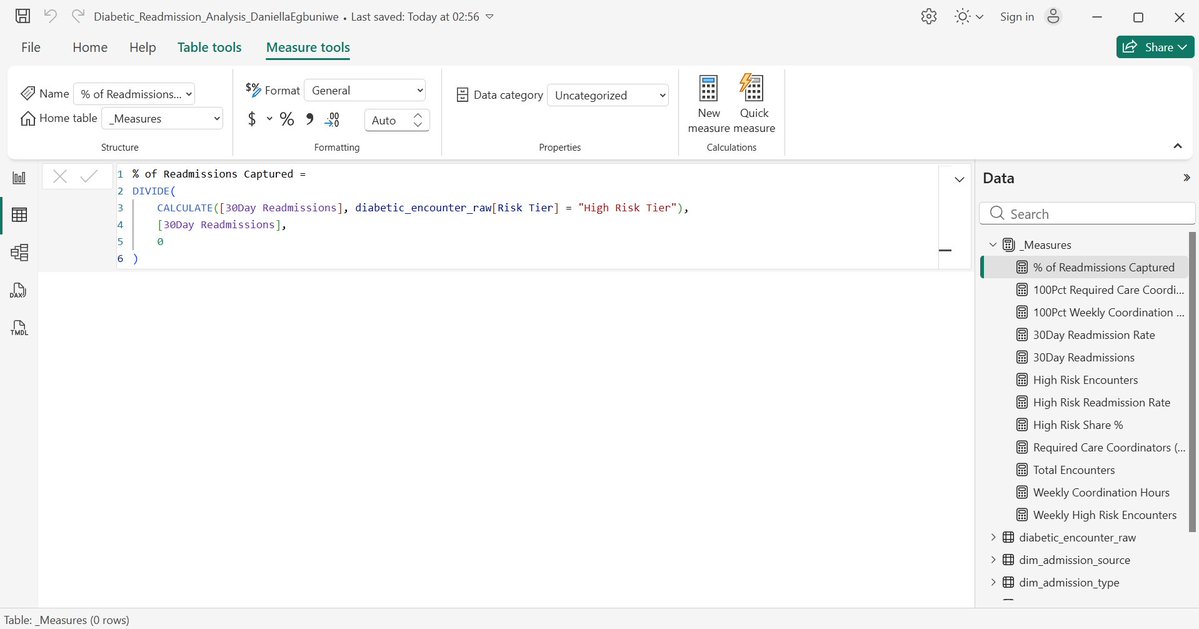This screenshot has width=1199, height=629.
Task: Open the TMDL view icon
Action: (x=19, y=328)
